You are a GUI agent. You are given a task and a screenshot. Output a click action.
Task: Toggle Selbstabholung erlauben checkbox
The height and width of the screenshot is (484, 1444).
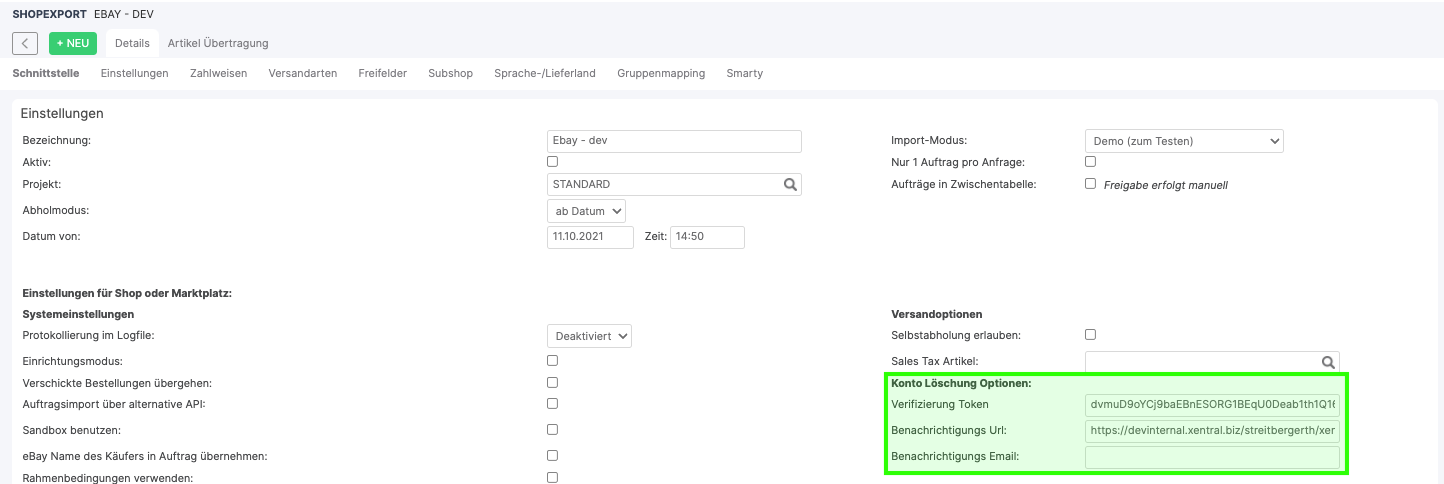coord(1090,334)
